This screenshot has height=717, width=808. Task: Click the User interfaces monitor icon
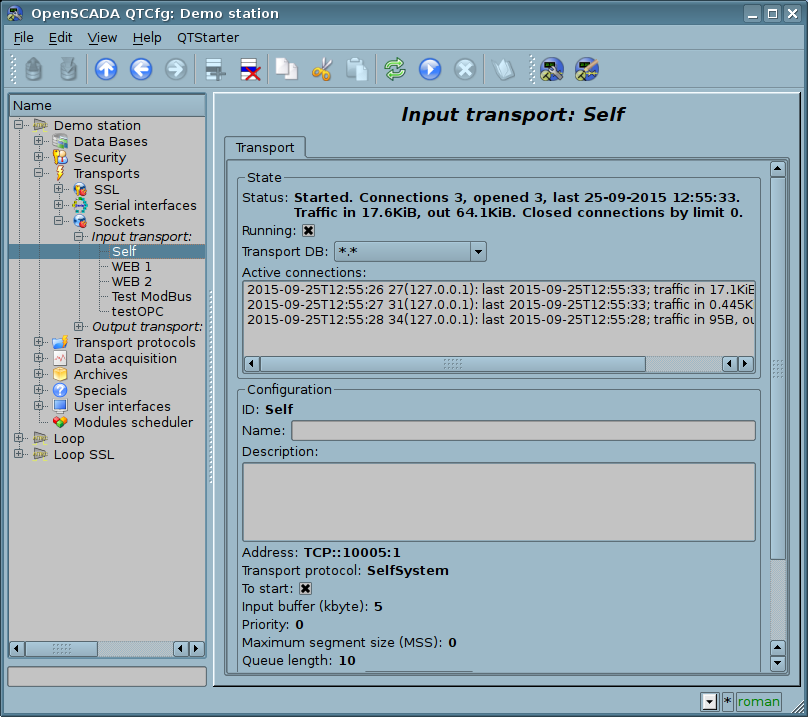60,406
